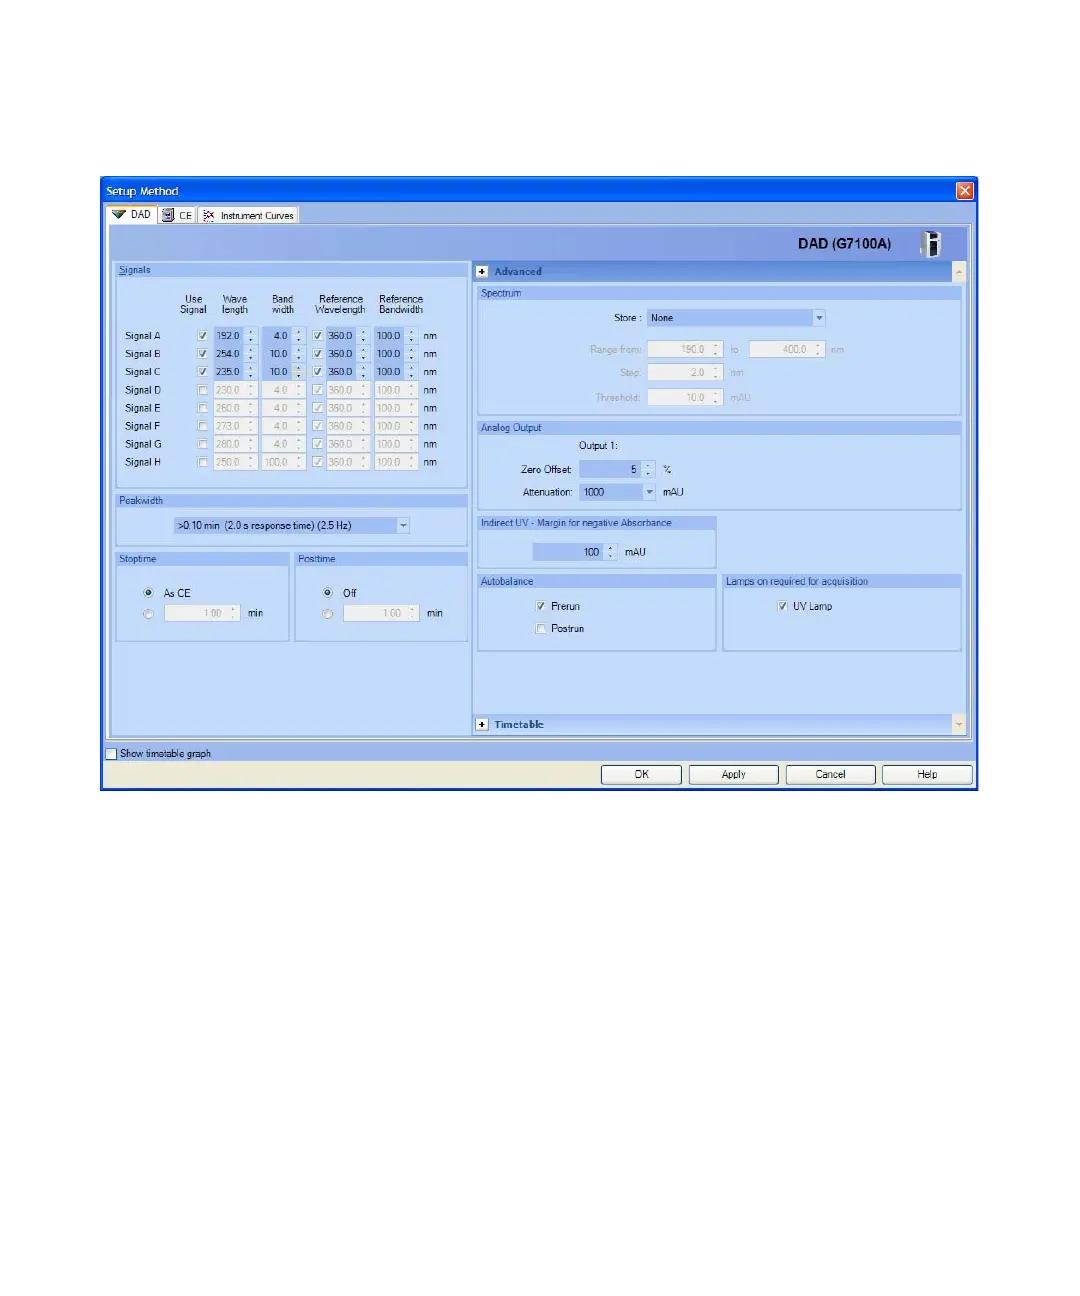Toggle Autobalance Prerun checkbox
1080x1296 pixels.
(541, 606)
